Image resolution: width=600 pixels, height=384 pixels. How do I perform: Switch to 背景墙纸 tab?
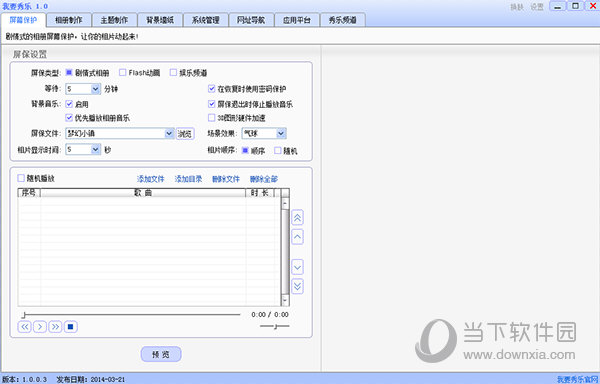pos(160,20)
